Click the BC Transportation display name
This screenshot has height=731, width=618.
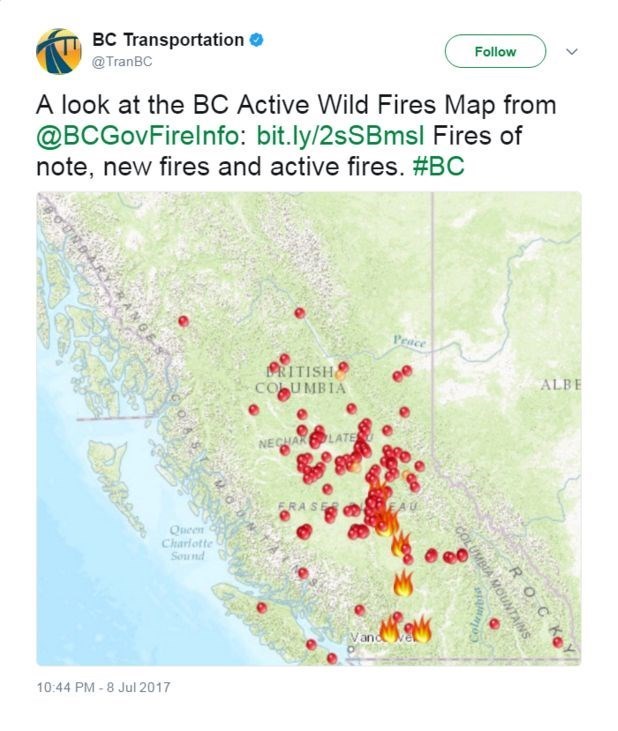pyautogui.click(x=167, y=41)
